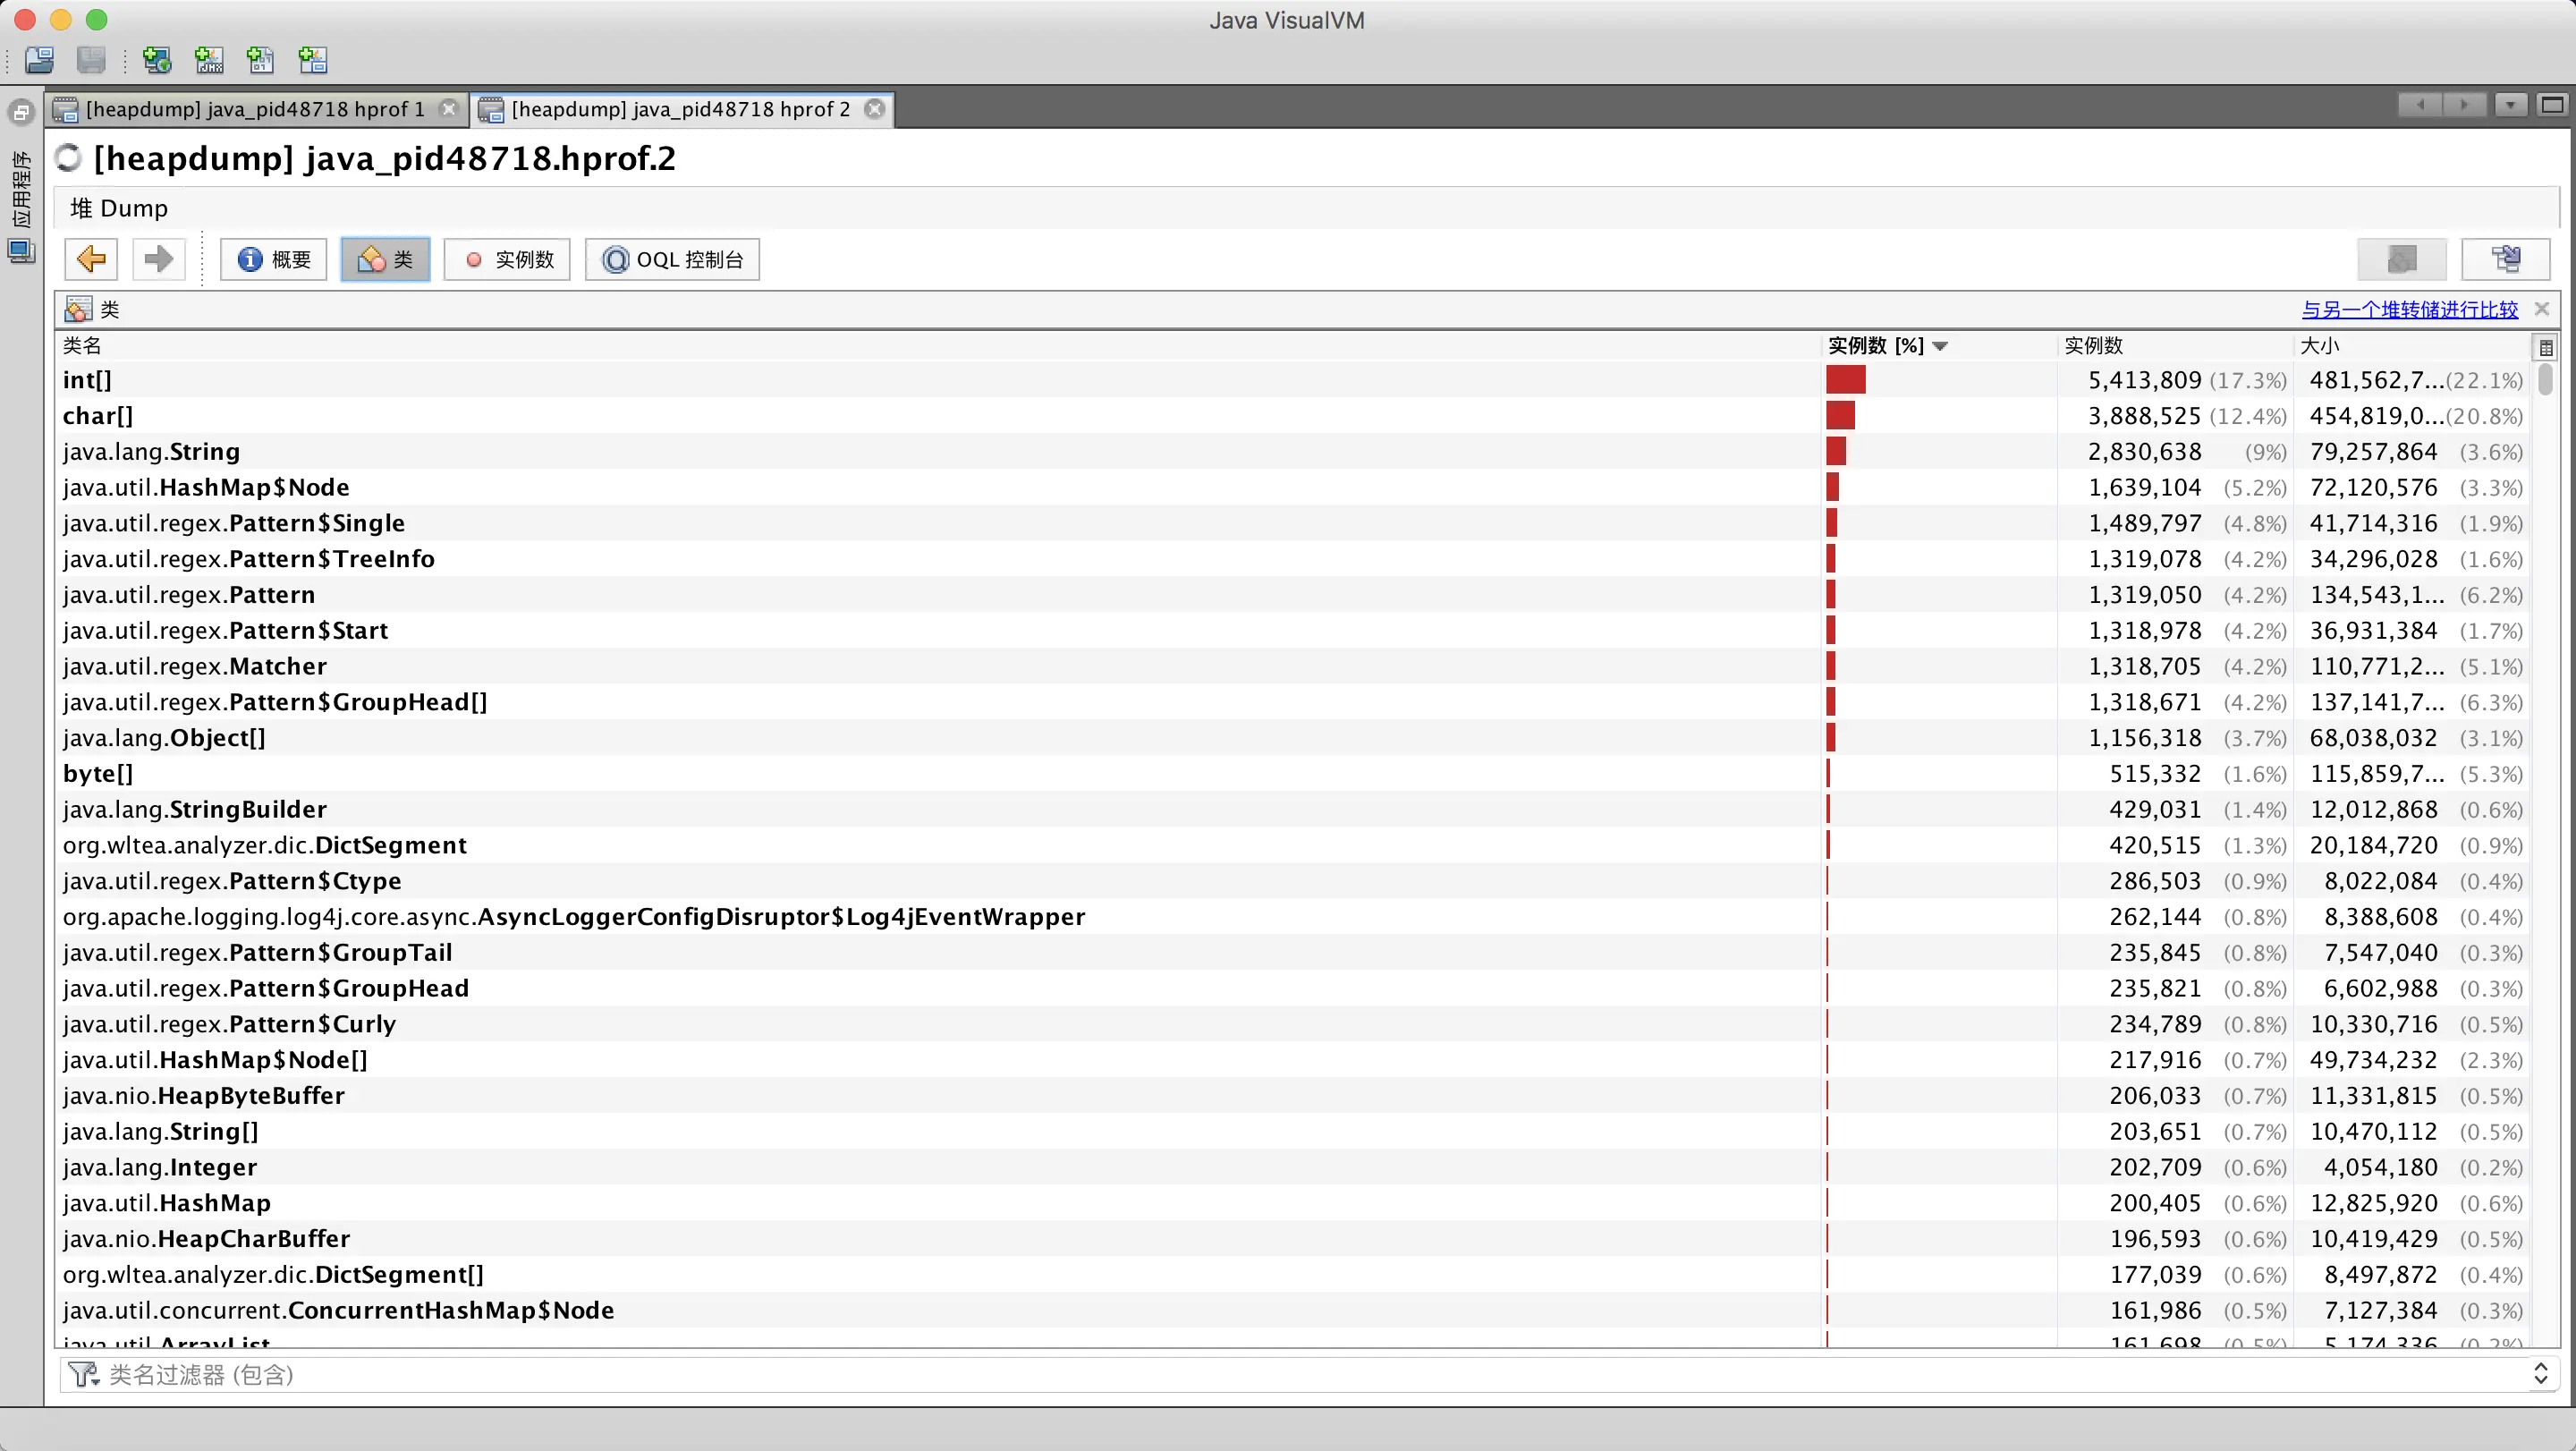The height and width of the screenshot is (1451, 2576).
Task: Close the heapdump hprof 2 tab
Action: [875, 109]
